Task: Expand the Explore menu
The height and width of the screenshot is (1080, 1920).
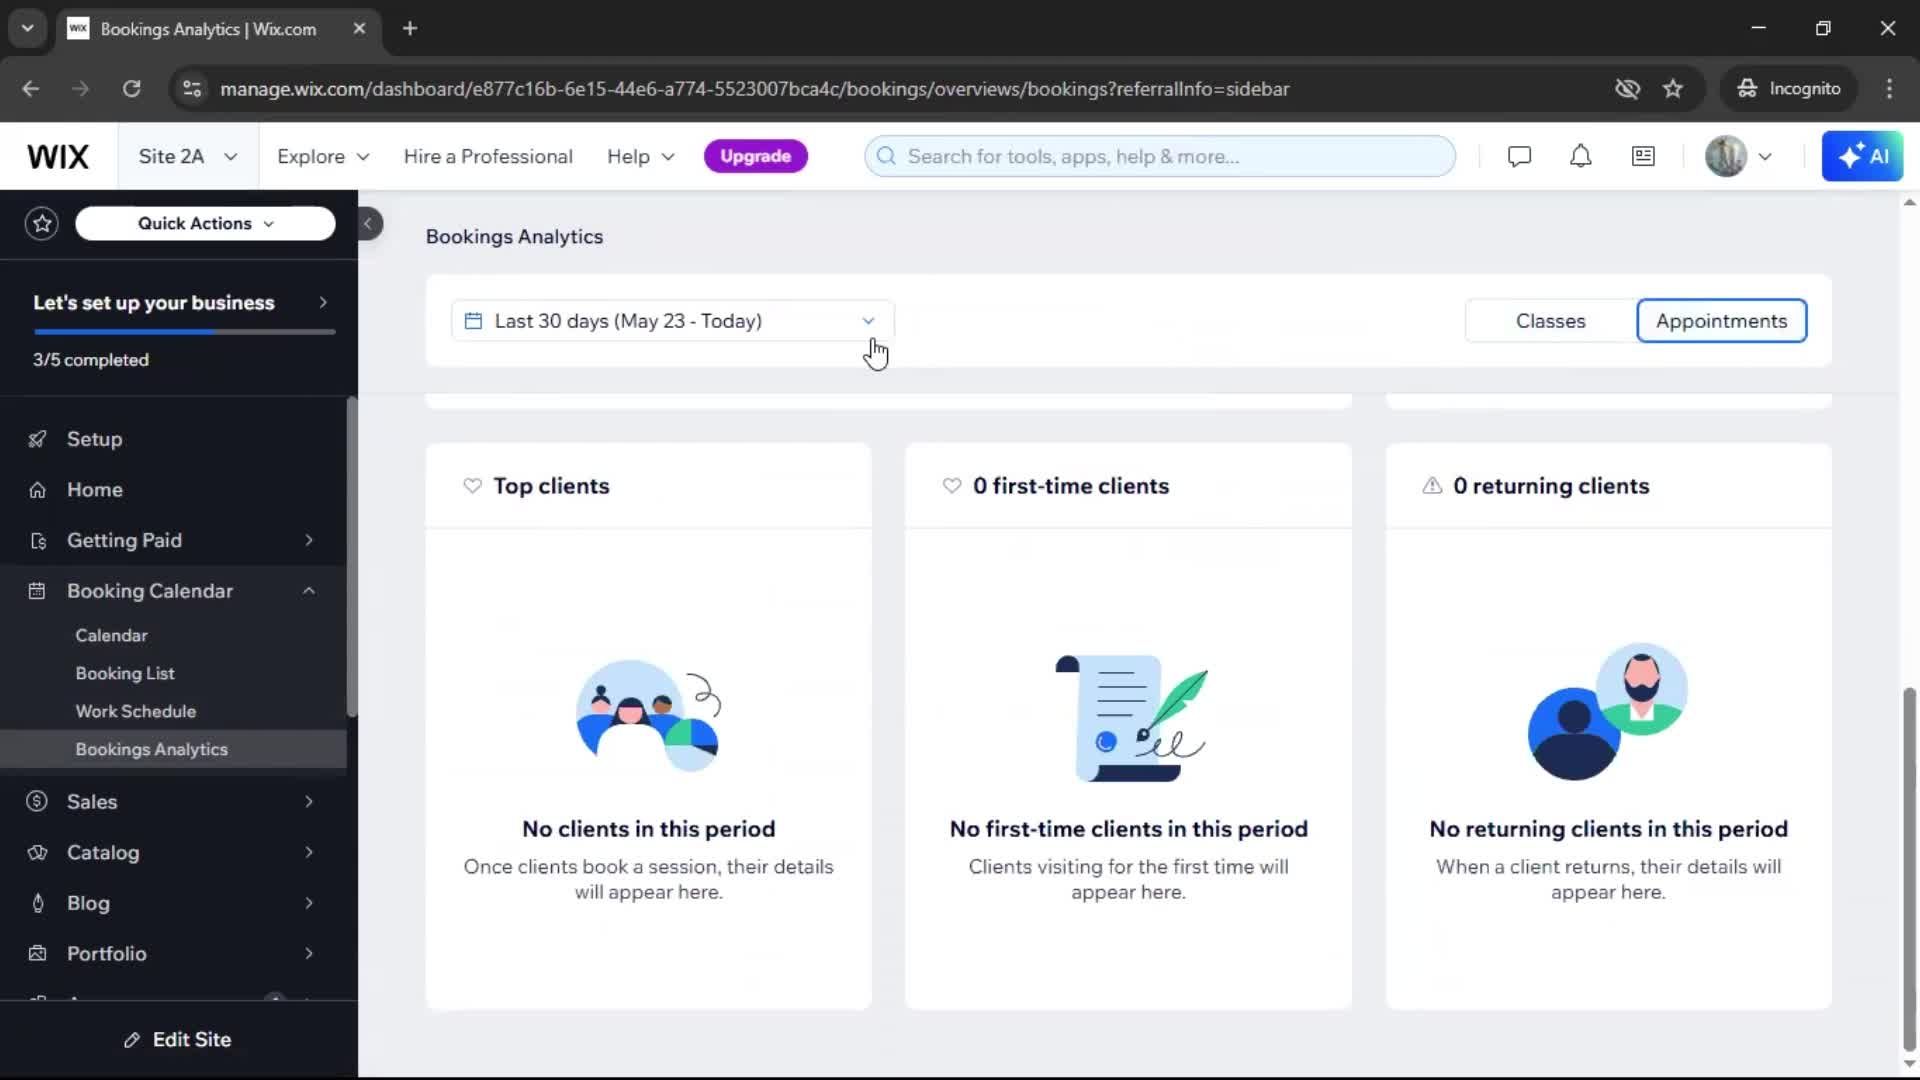Action: [323, 157]
